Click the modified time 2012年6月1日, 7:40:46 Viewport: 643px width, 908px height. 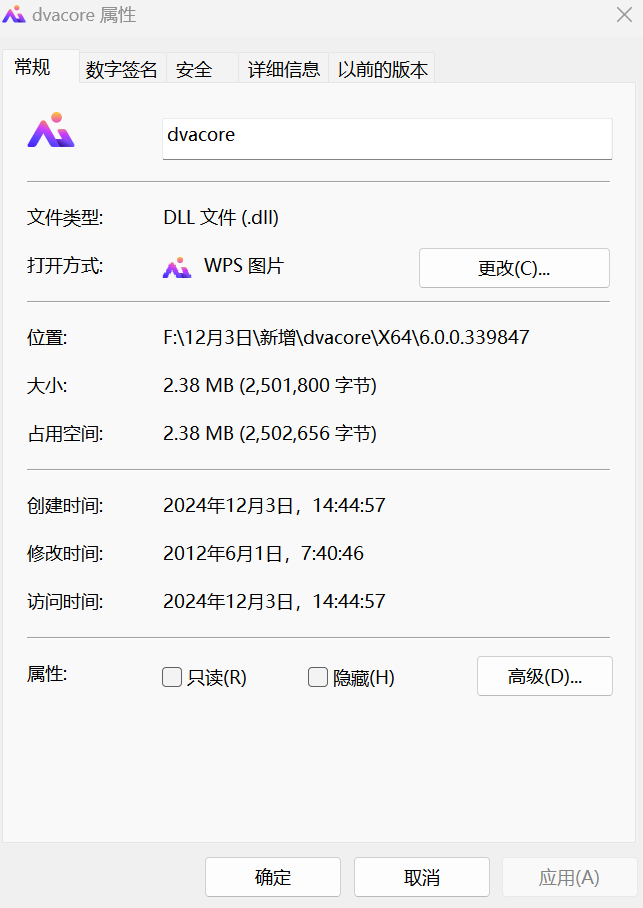point(263,553)
